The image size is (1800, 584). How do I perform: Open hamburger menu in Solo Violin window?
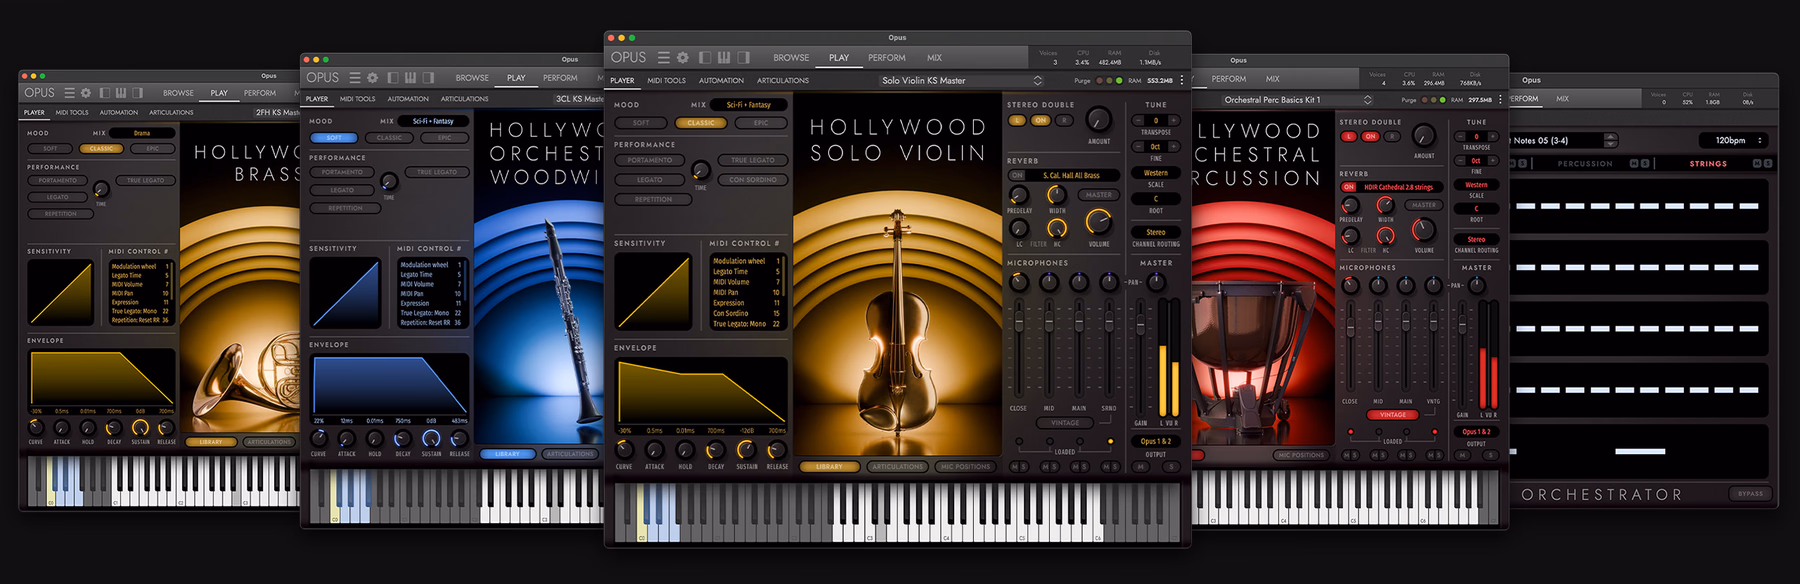[x=664, y=58]
